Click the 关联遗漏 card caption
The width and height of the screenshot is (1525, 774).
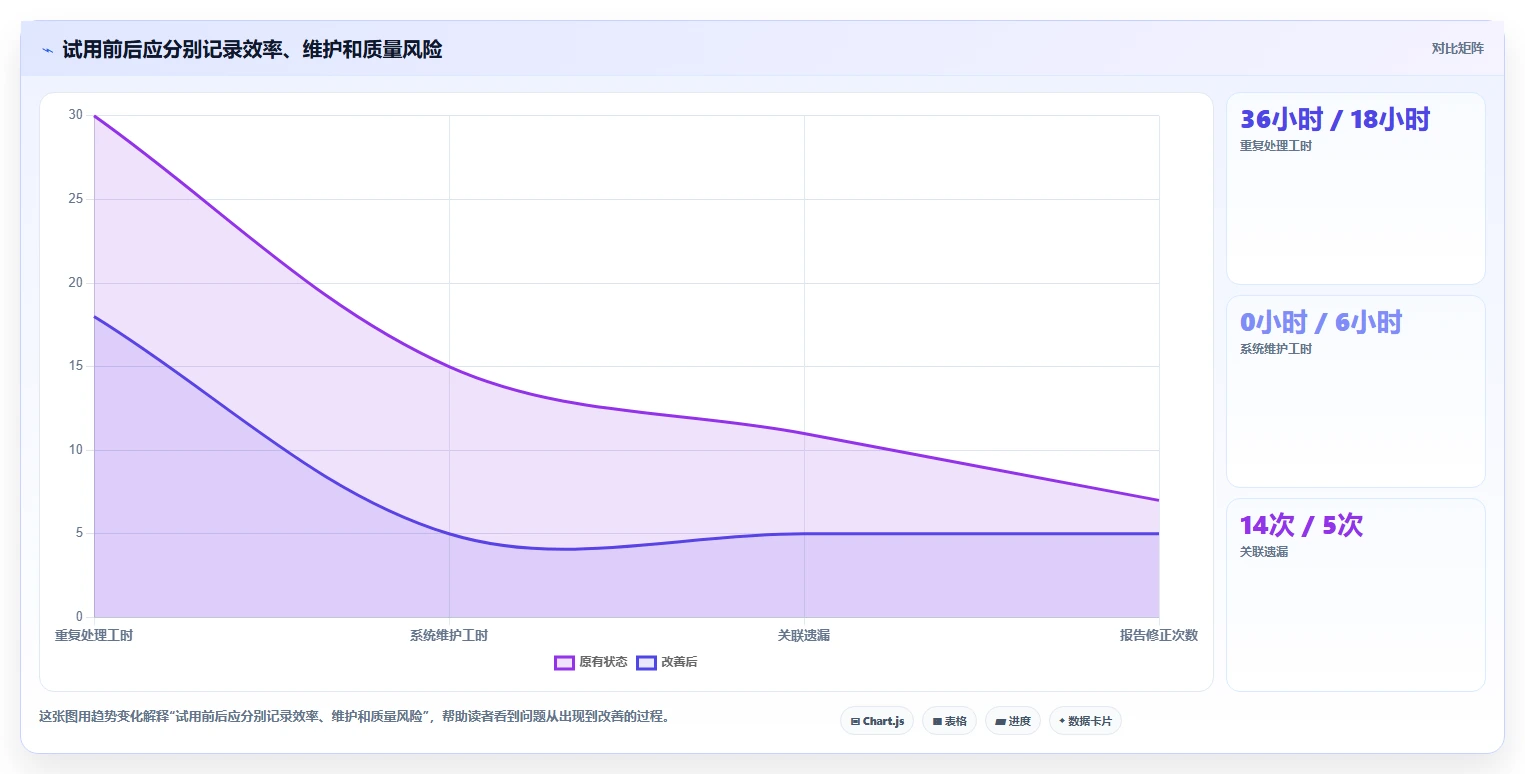(1264, 551)
